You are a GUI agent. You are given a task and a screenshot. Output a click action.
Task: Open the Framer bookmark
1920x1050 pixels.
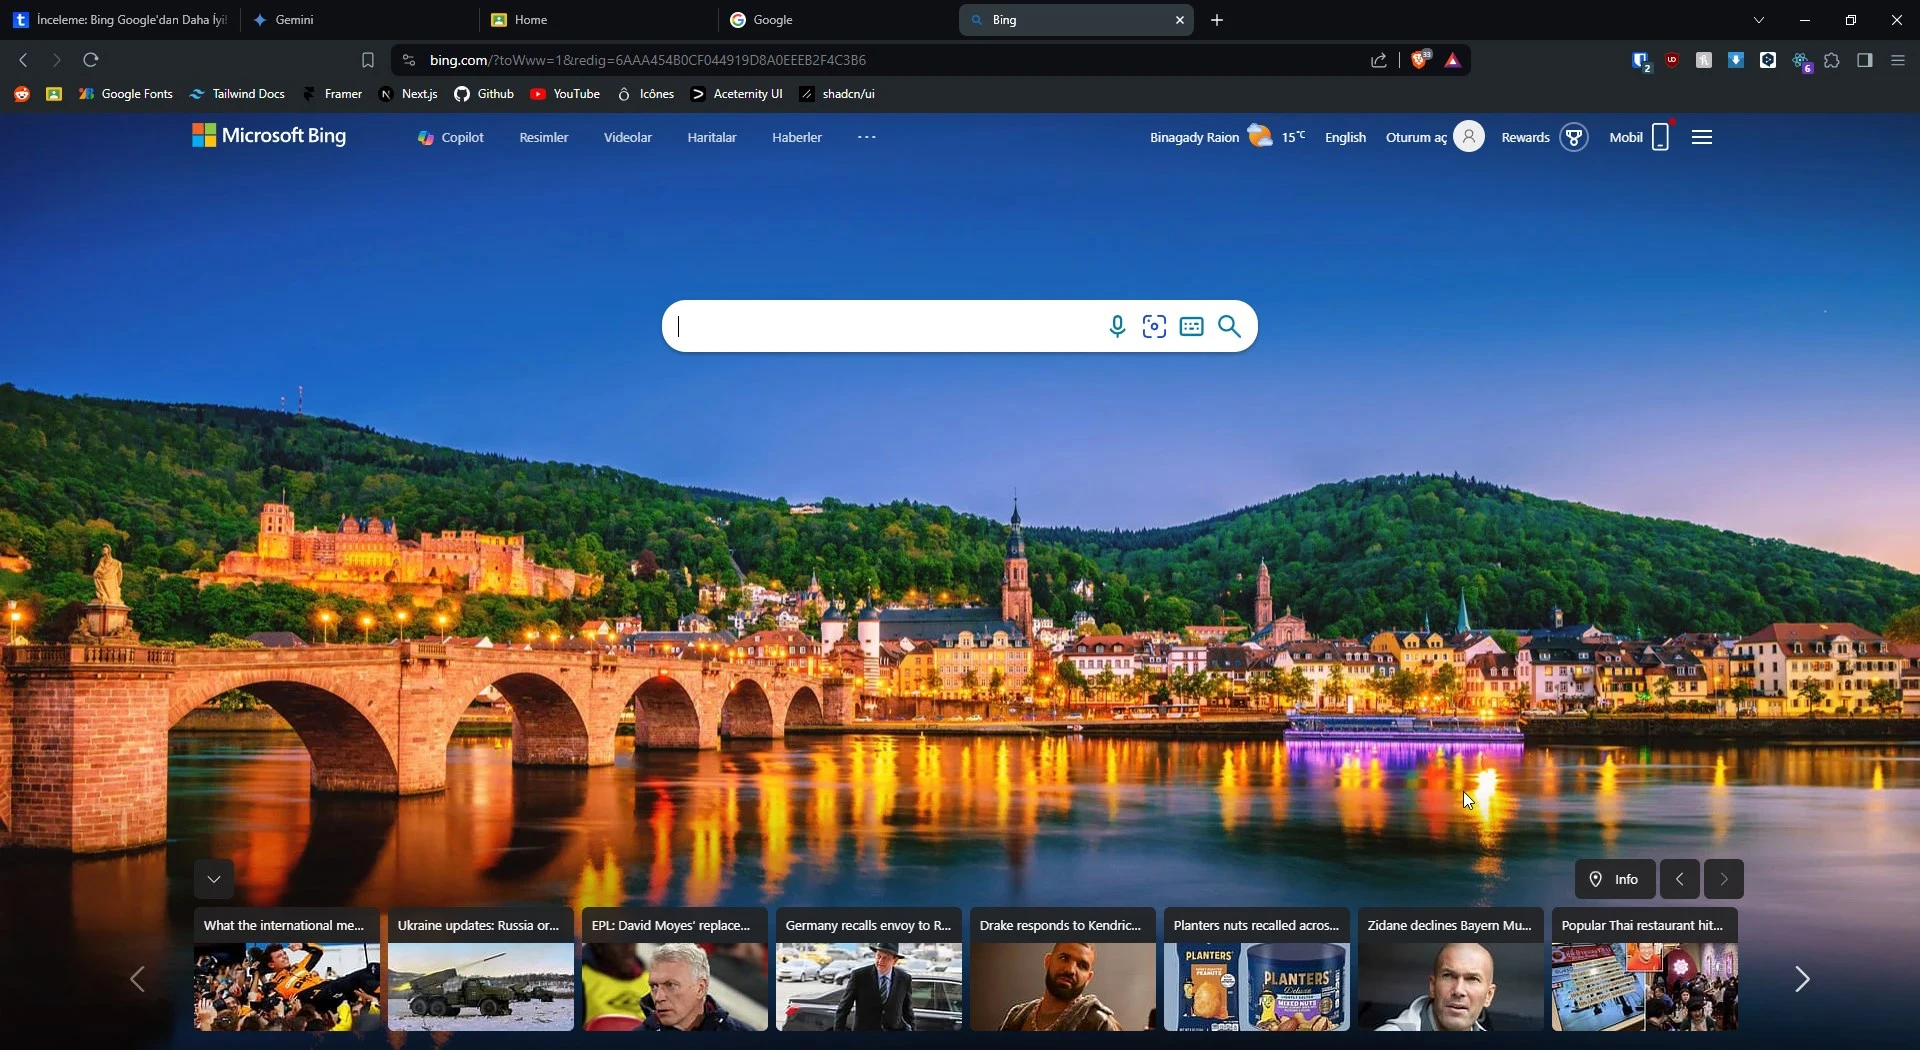[x=333, y=94]
